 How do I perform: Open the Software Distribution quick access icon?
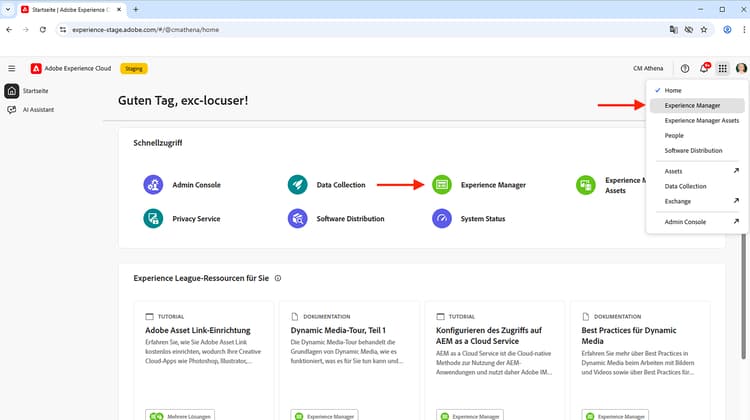coord(298,219)
